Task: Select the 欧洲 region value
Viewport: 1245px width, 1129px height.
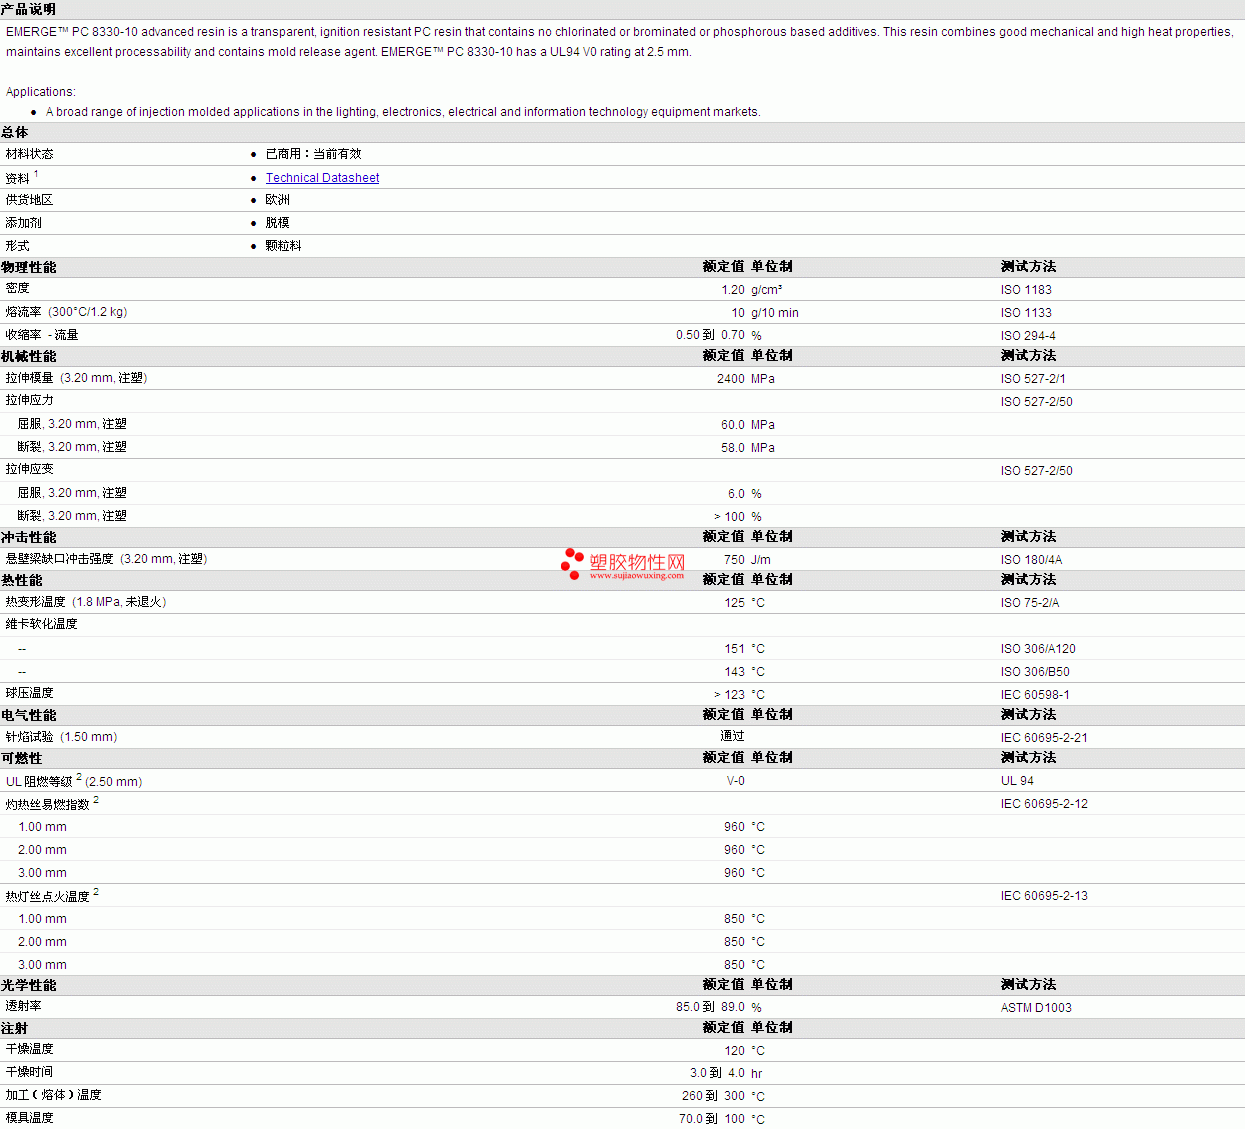Action: [x=278, y=200]
